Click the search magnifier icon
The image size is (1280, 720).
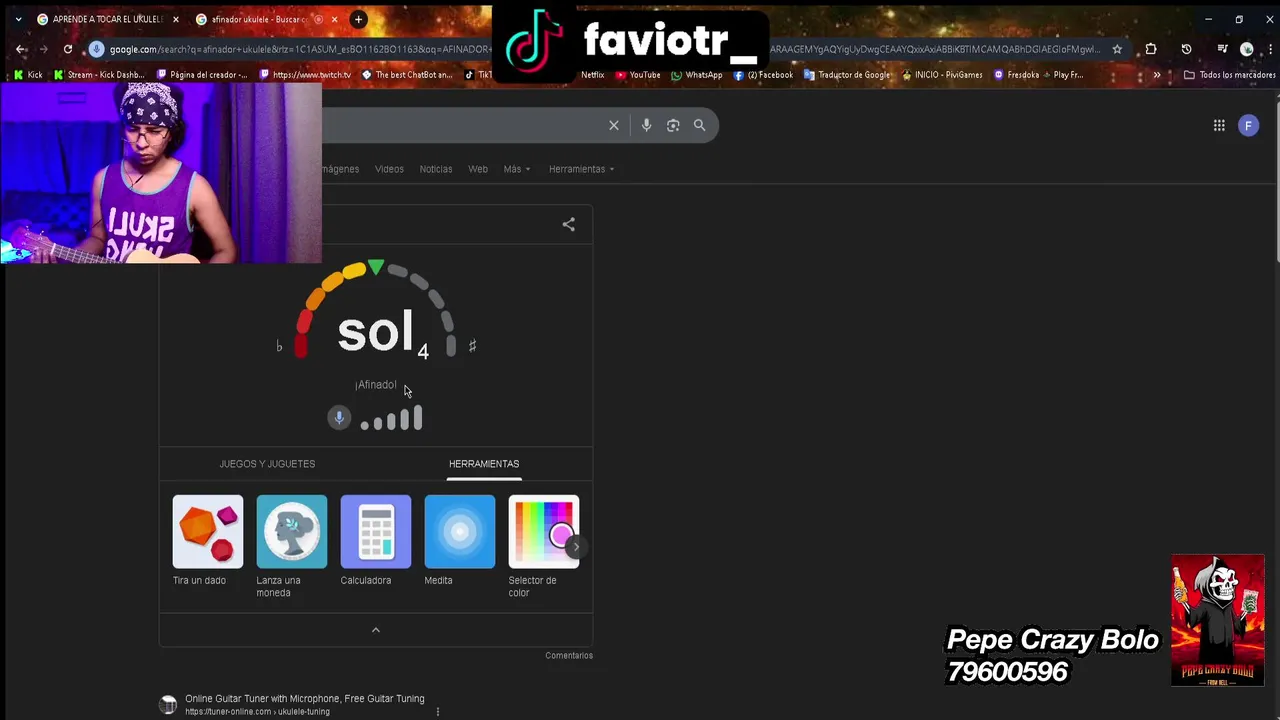click(700, 125)
